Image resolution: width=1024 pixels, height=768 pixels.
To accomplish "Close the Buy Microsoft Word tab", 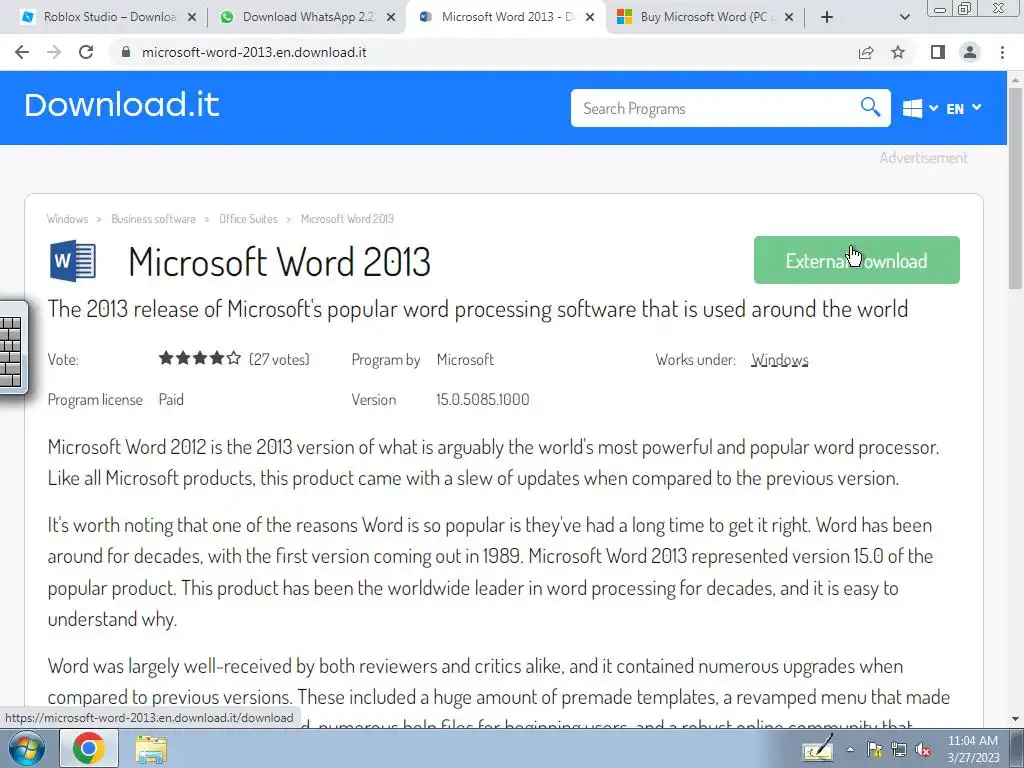I will tap(789, 18).
